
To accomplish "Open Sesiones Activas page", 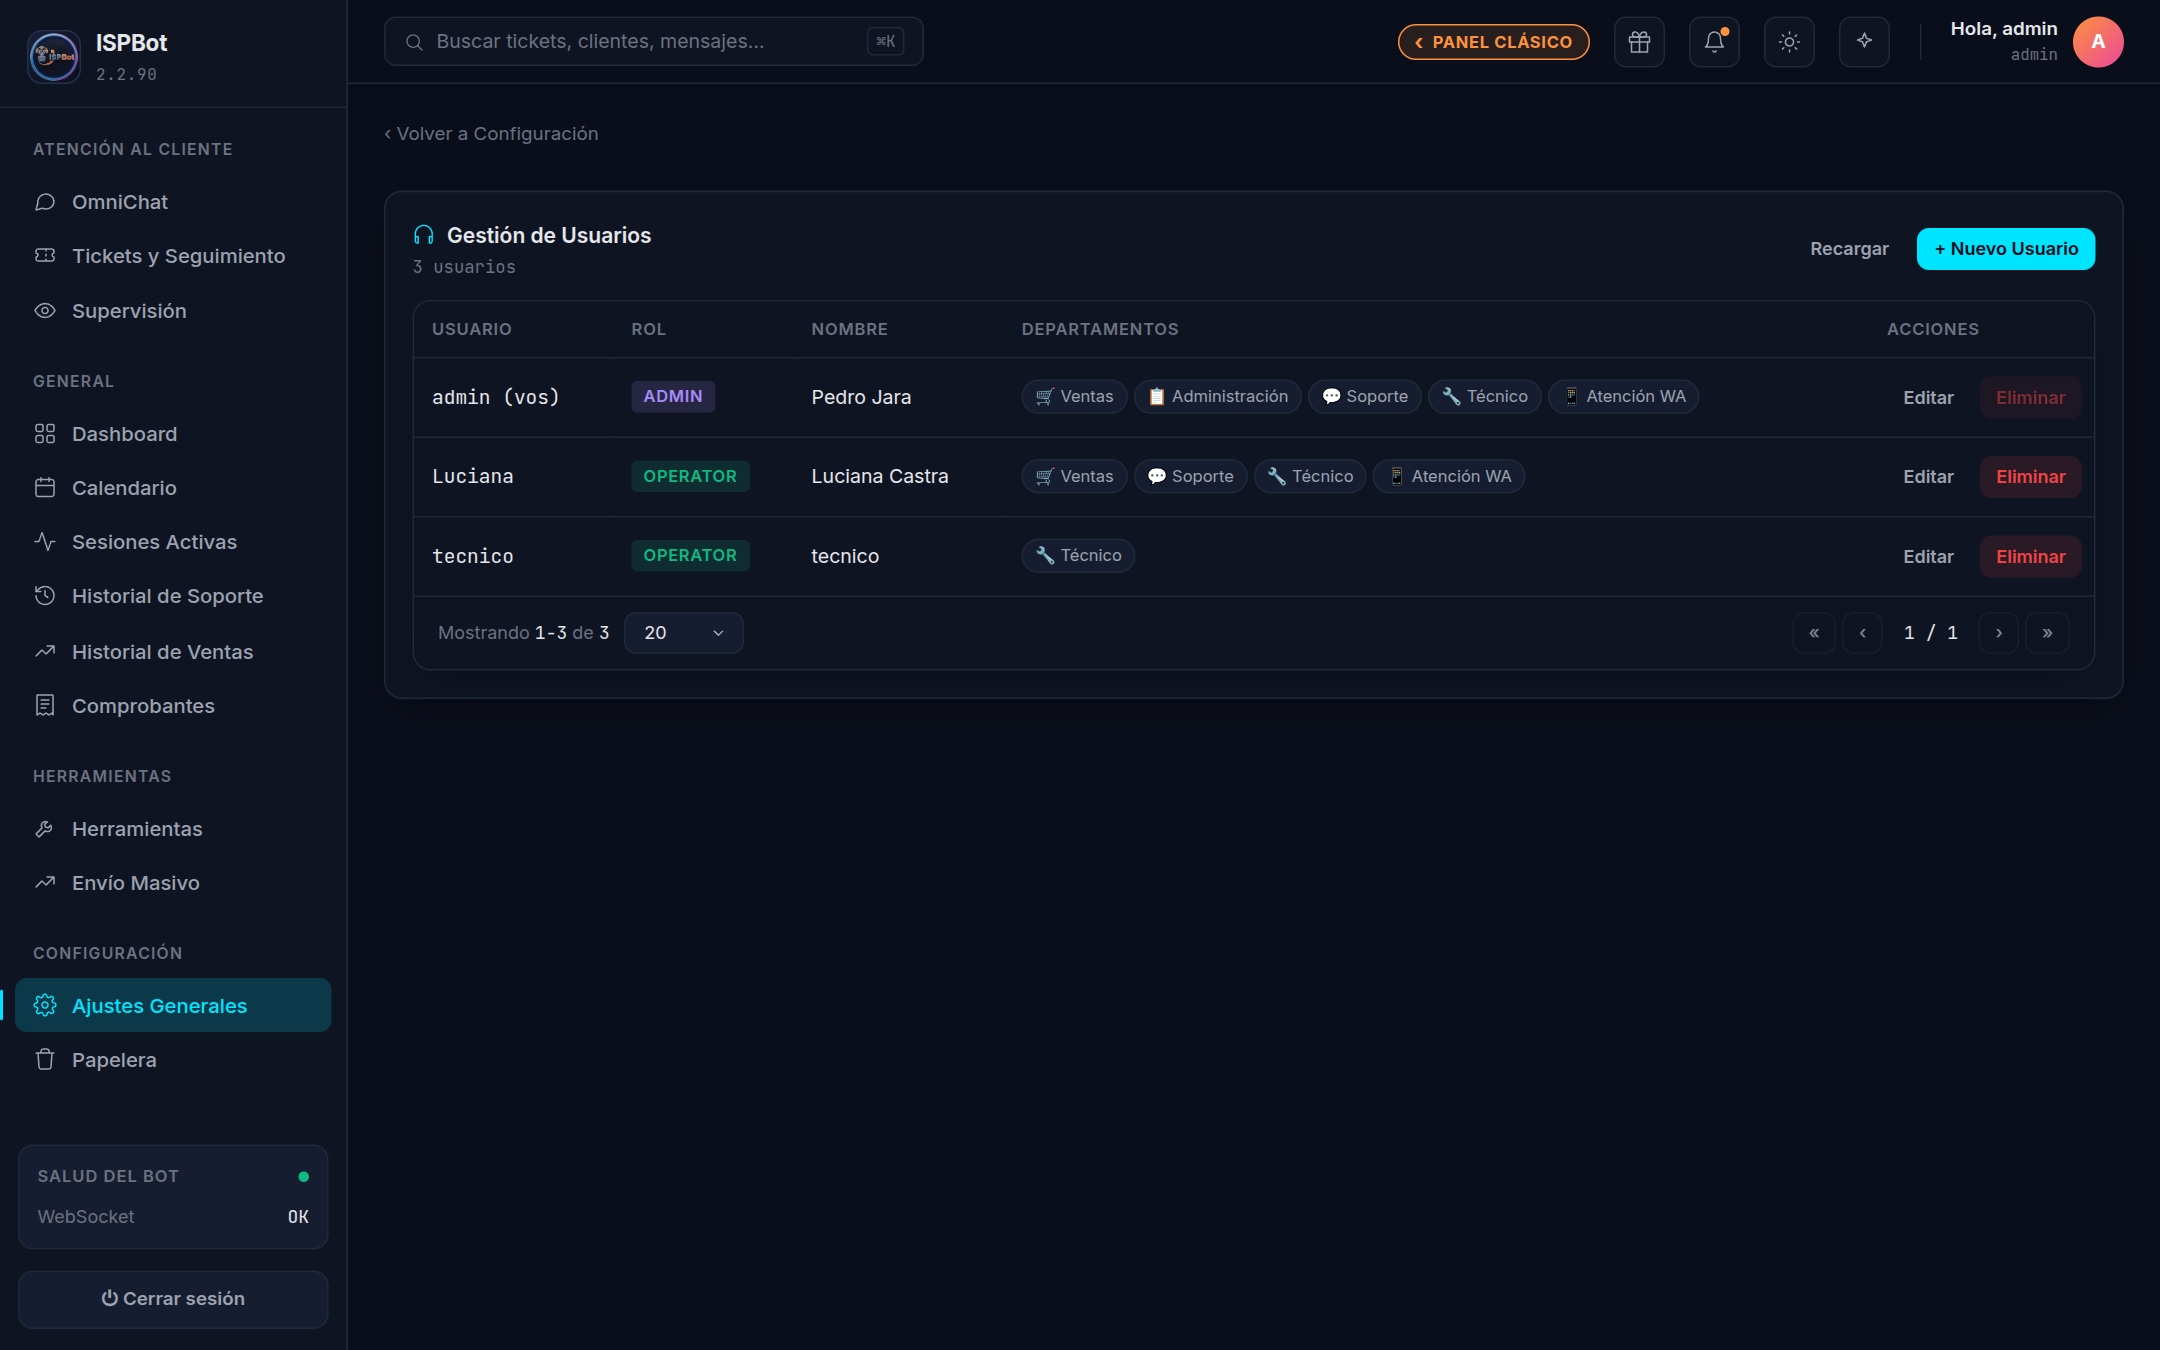I will [173, 542].
